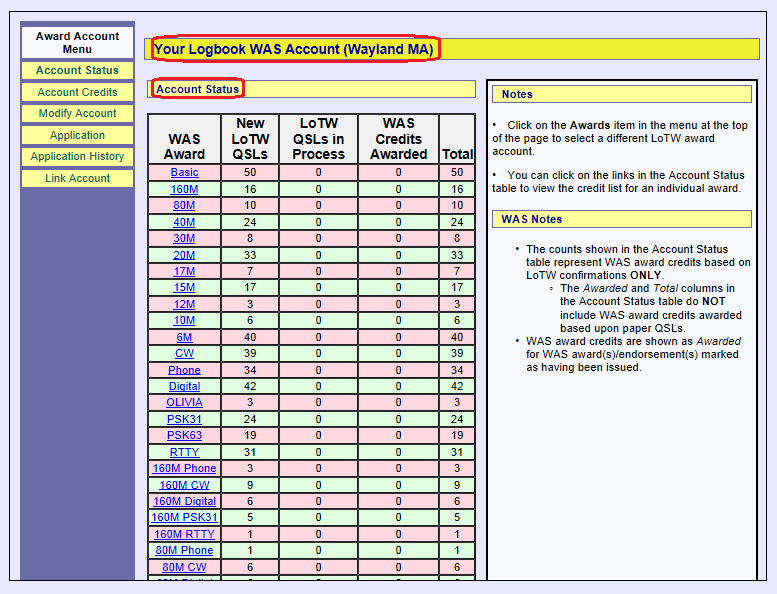The image size is (777, 594).
Task: Open the 40M award link
Action: pos(184,222)
